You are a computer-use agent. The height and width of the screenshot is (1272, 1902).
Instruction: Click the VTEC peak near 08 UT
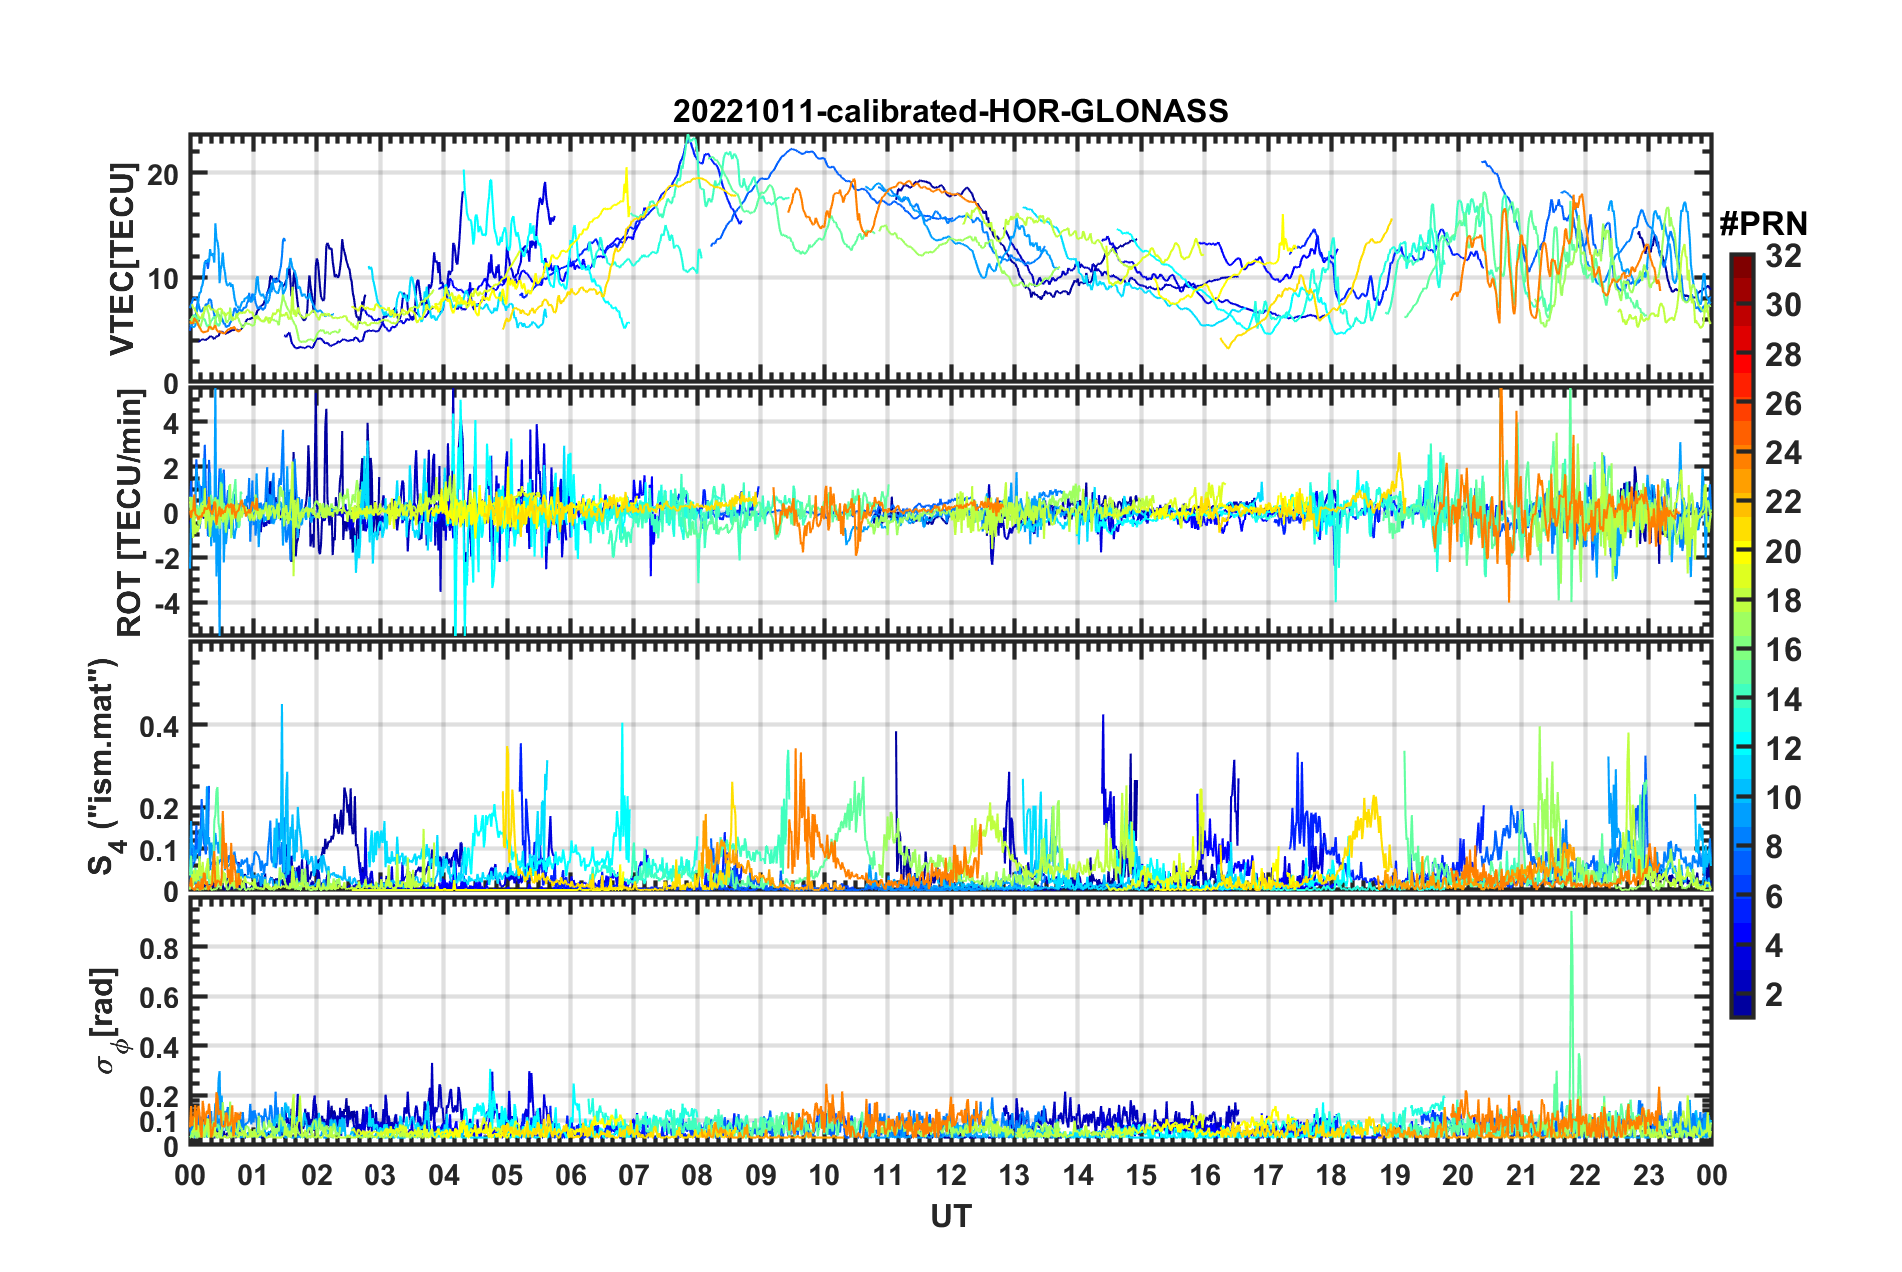pyautogui.click(x=687, y=140)
